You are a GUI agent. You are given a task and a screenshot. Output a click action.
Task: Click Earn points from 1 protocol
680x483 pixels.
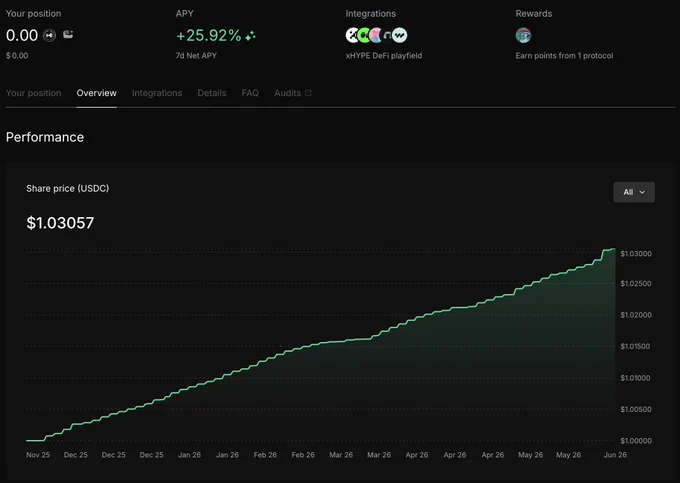(564, 55)
